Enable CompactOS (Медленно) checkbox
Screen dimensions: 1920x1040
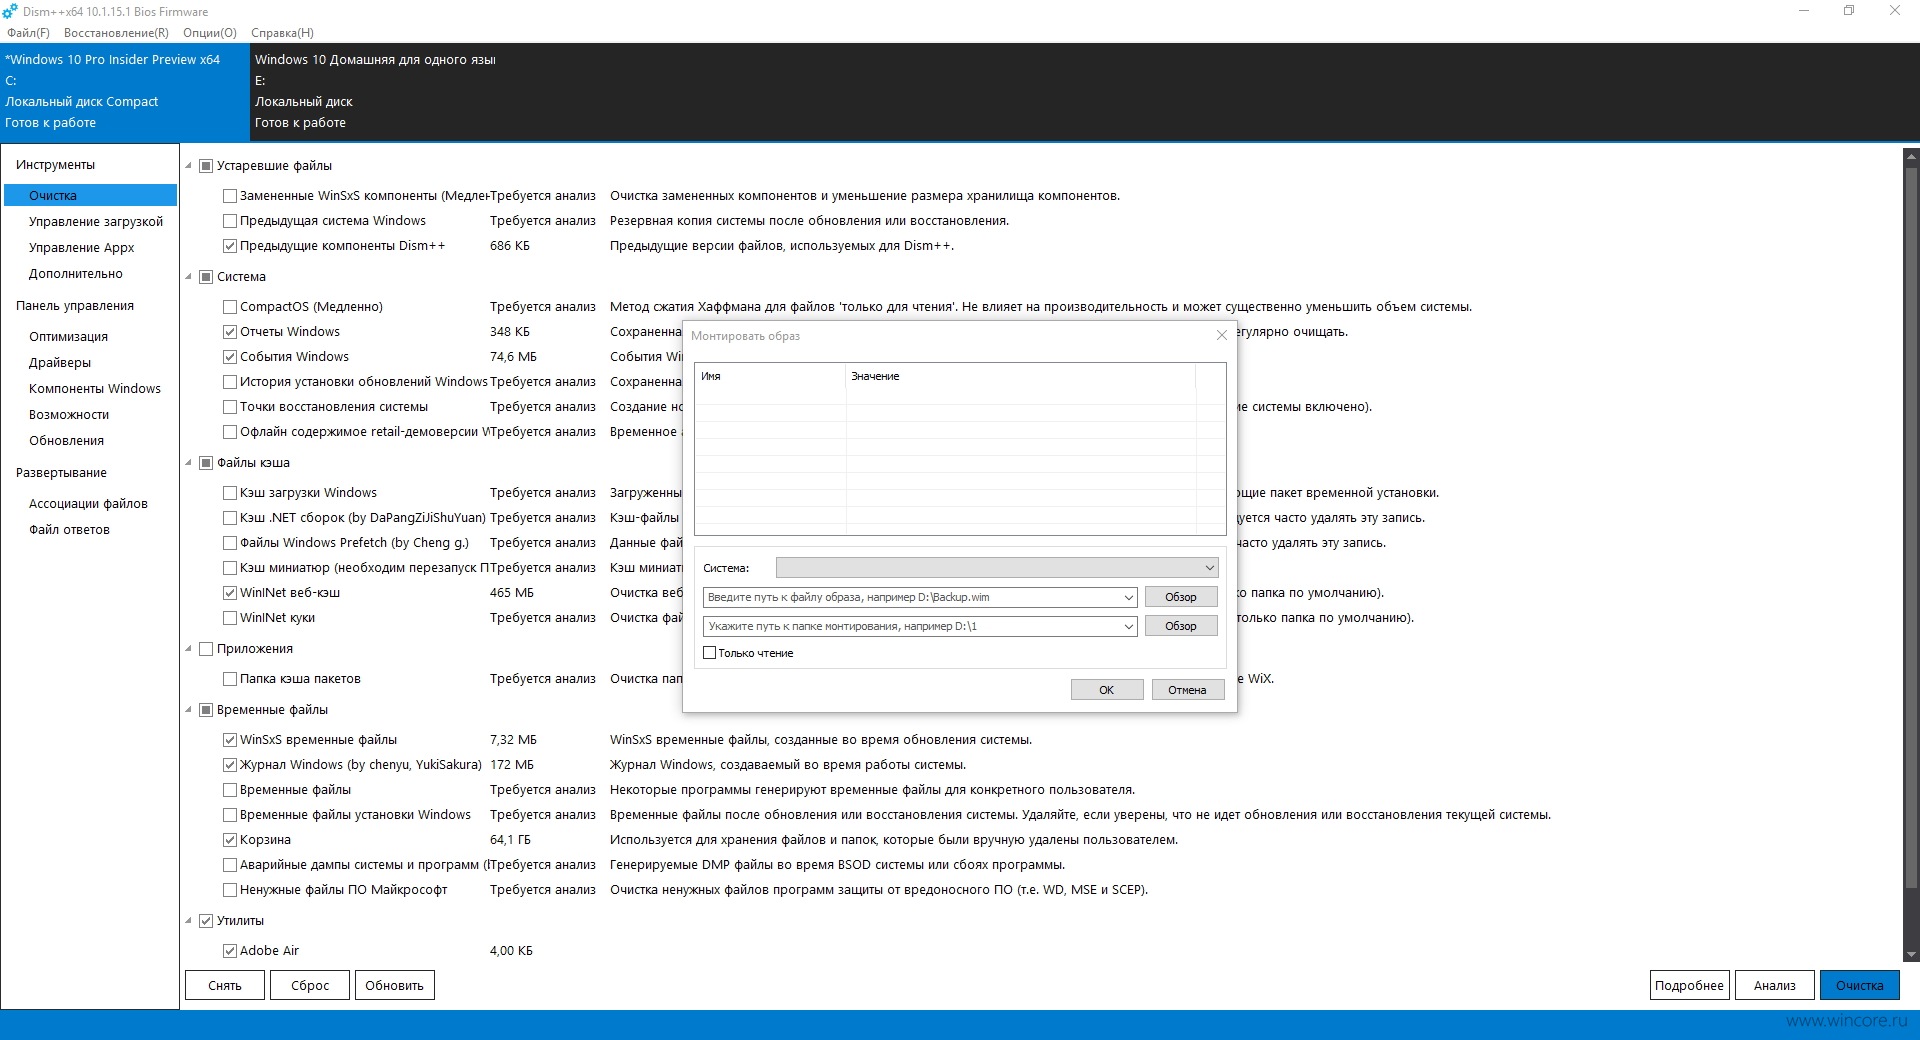pos(230,307)
